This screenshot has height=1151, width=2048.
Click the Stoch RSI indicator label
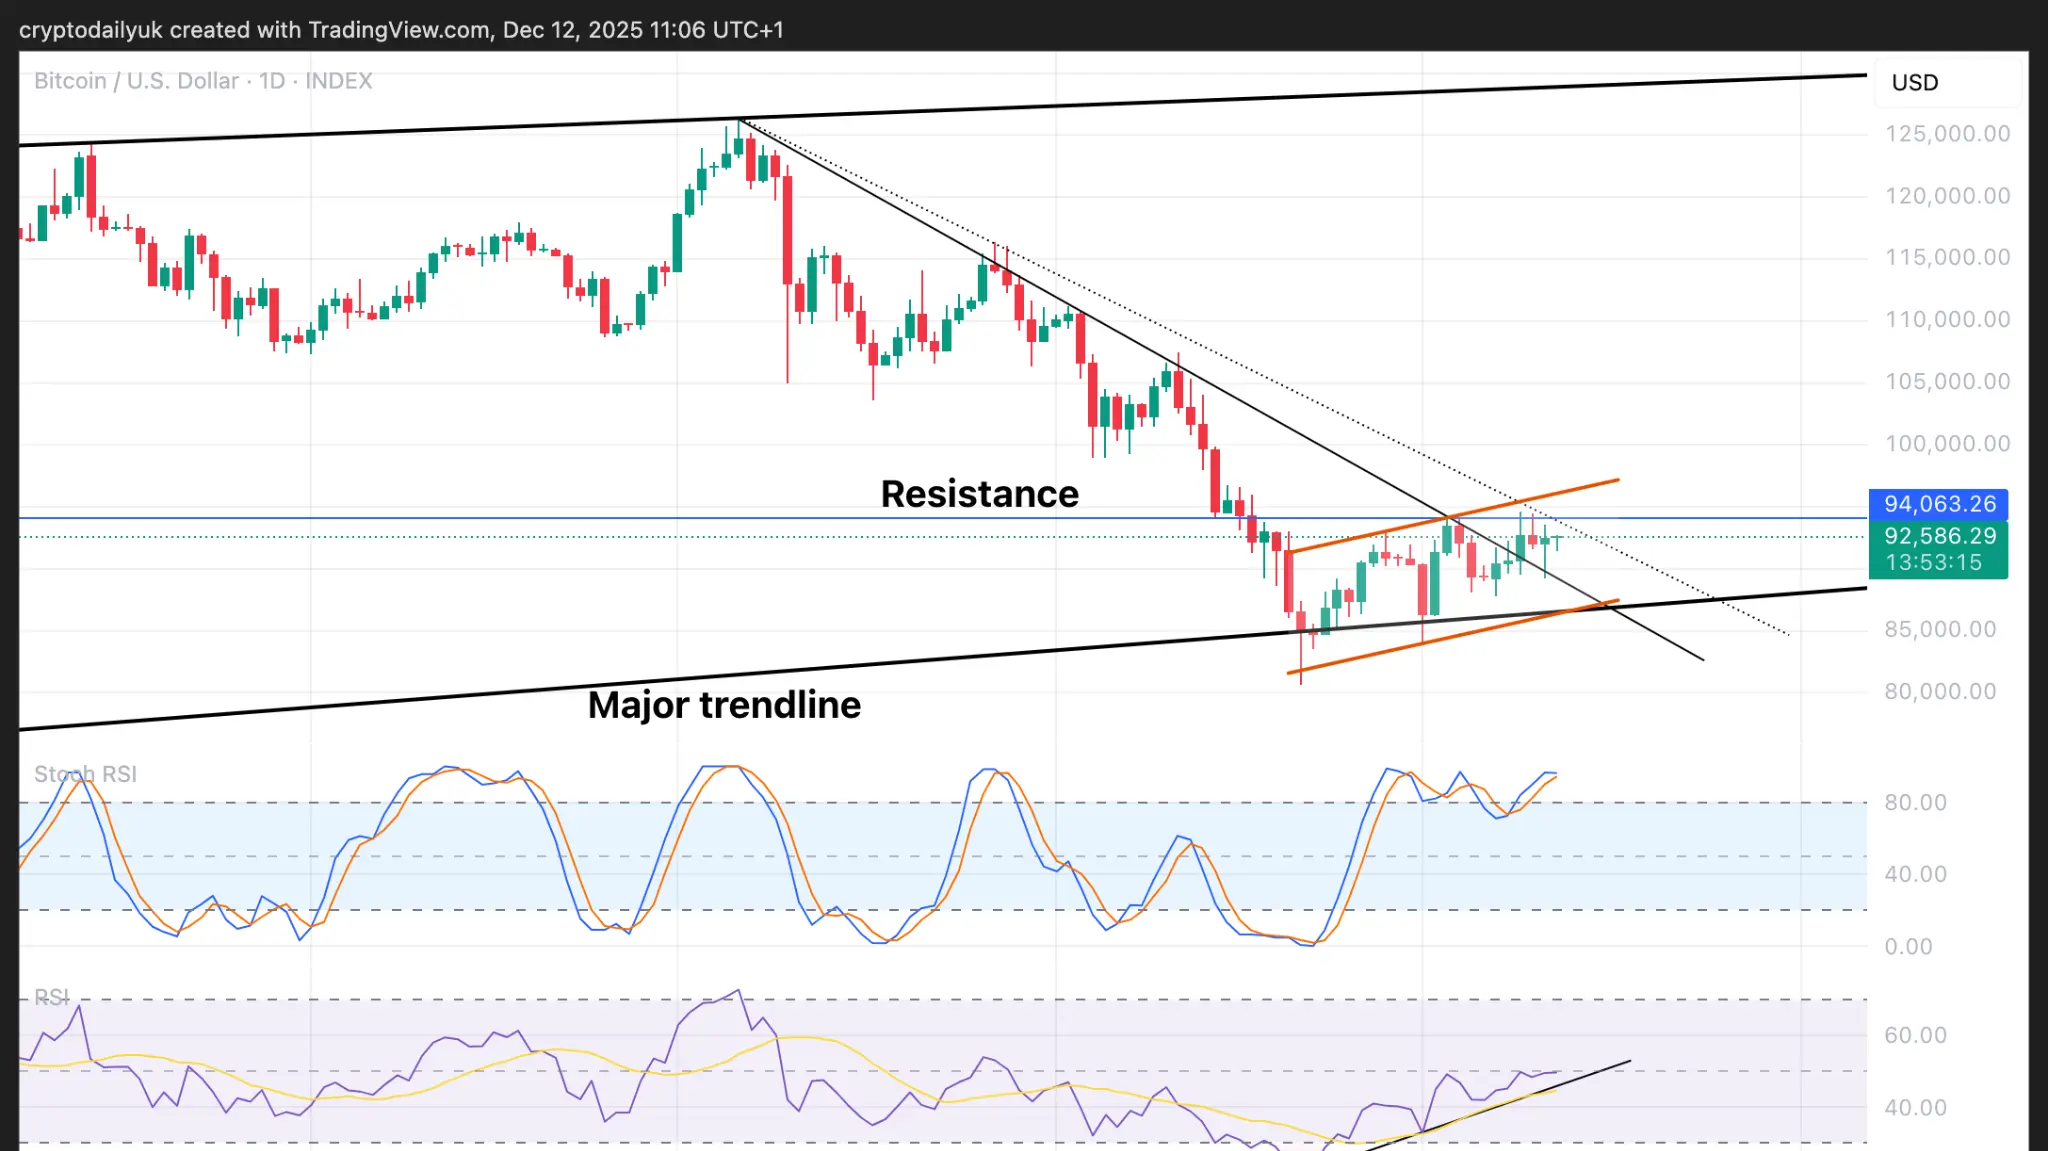click(x=85, y=774)
